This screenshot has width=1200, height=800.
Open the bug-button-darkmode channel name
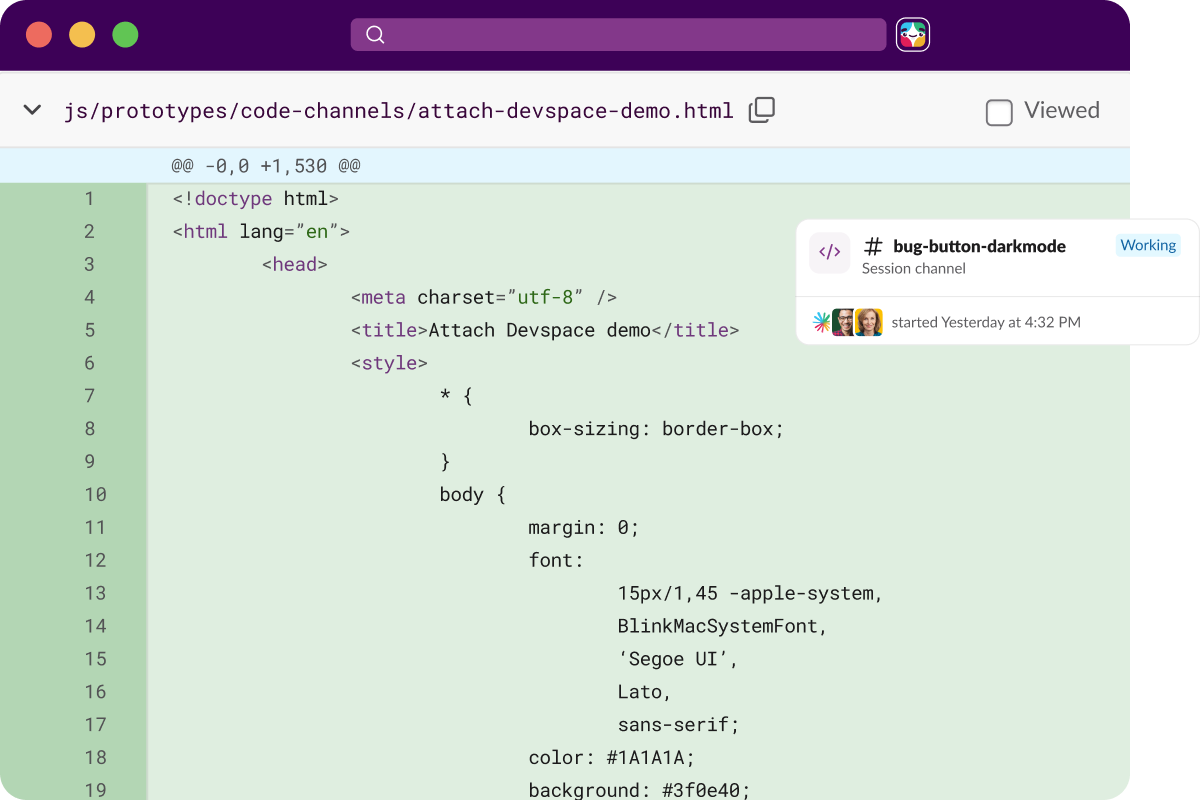(979, 246)
